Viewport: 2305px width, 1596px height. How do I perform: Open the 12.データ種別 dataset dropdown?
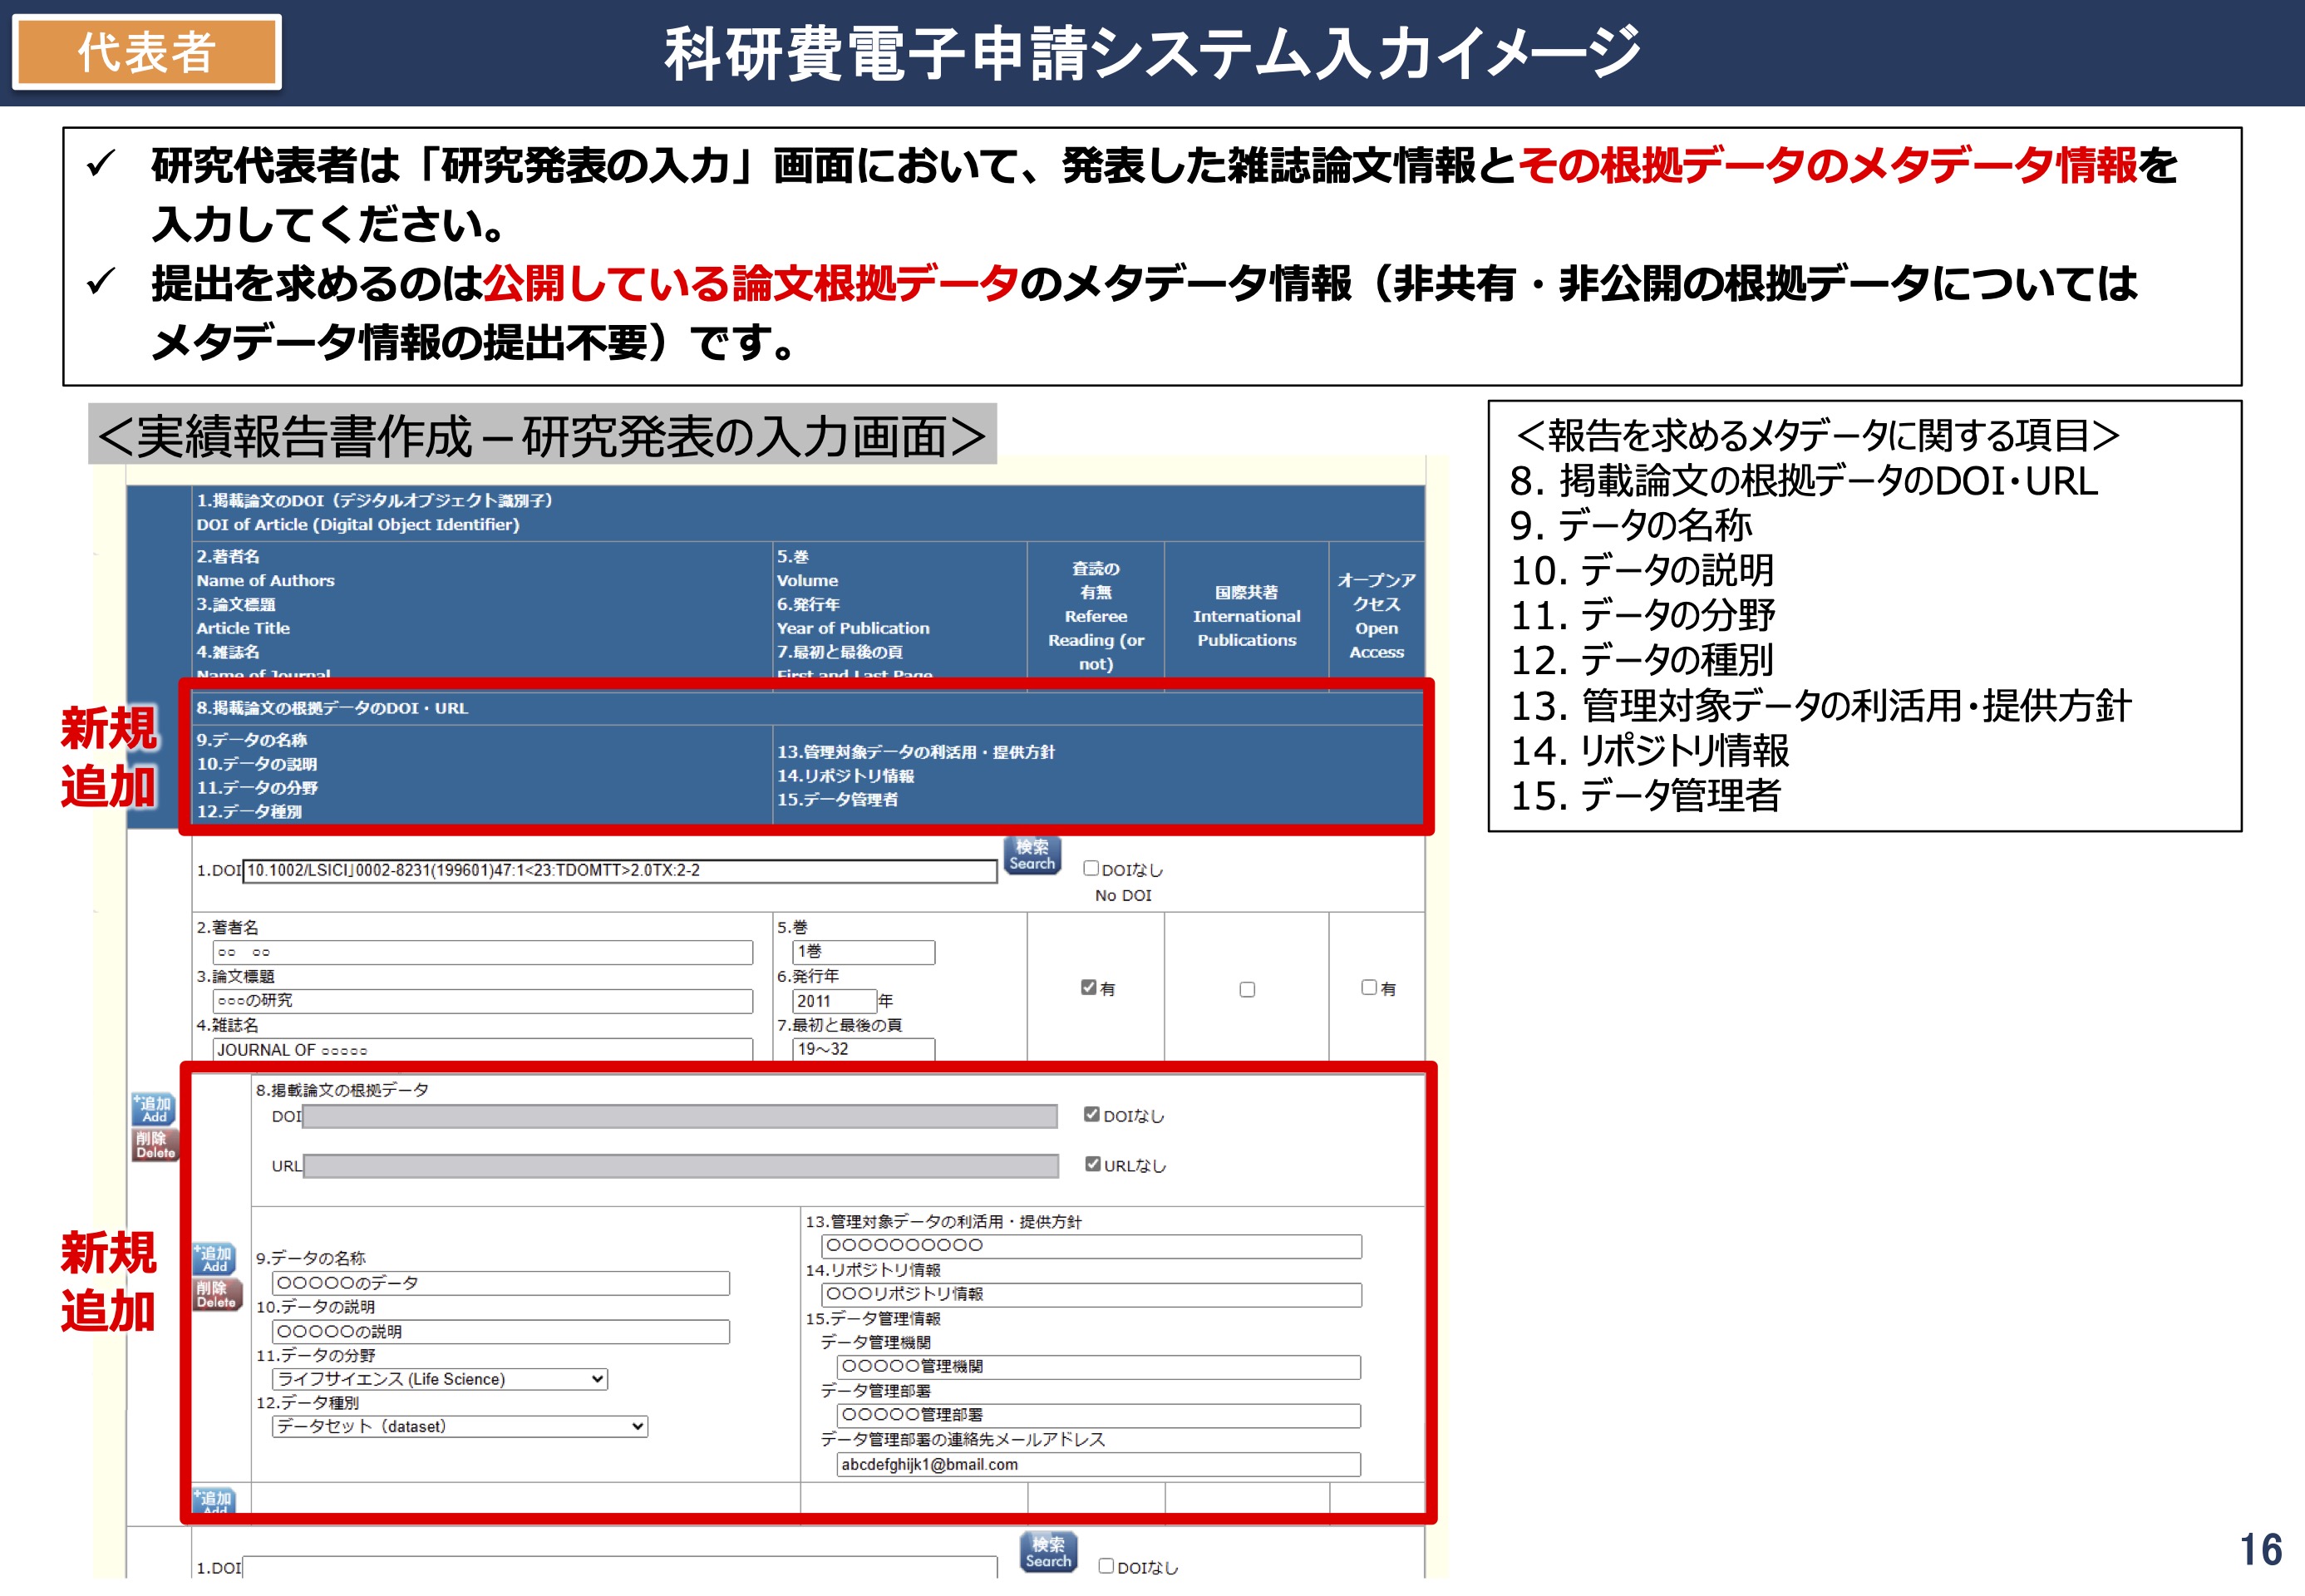[460, 1426]
